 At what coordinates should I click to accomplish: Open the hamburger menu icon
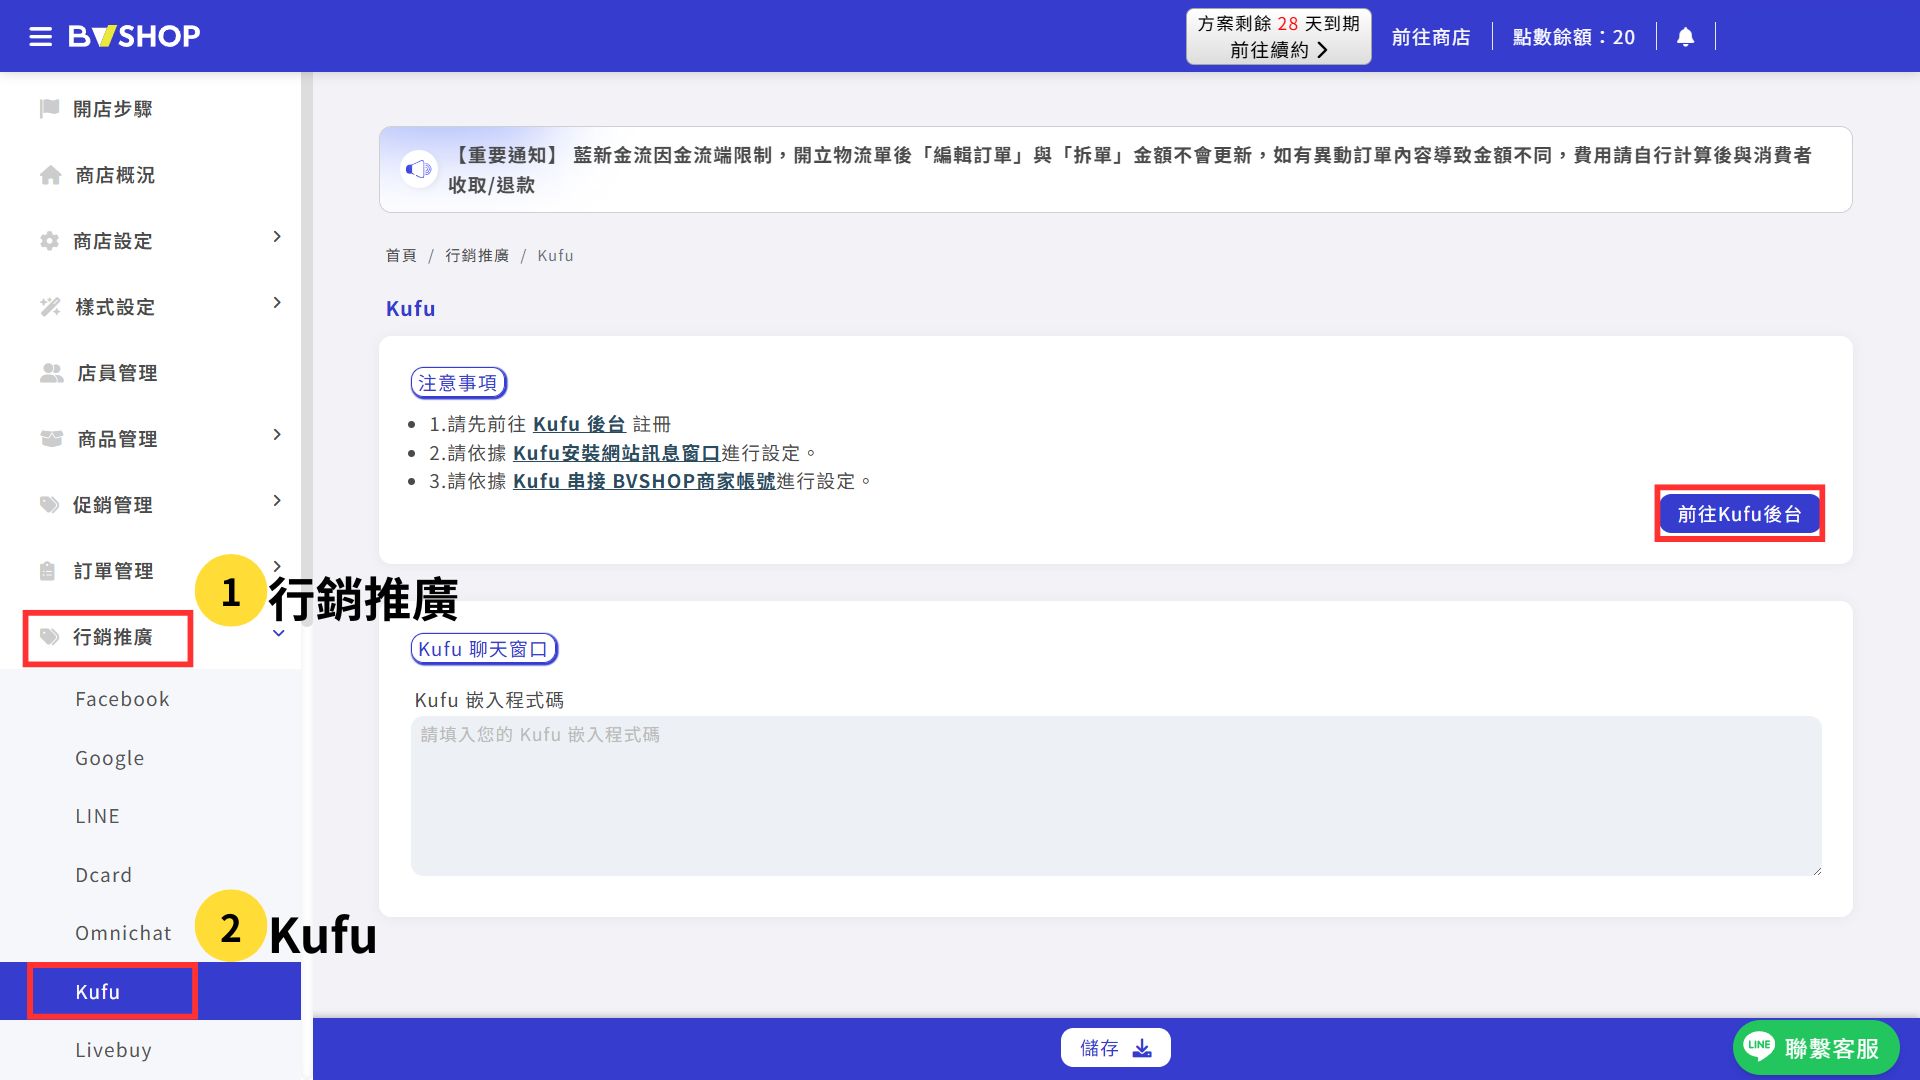tap(40, 37)
